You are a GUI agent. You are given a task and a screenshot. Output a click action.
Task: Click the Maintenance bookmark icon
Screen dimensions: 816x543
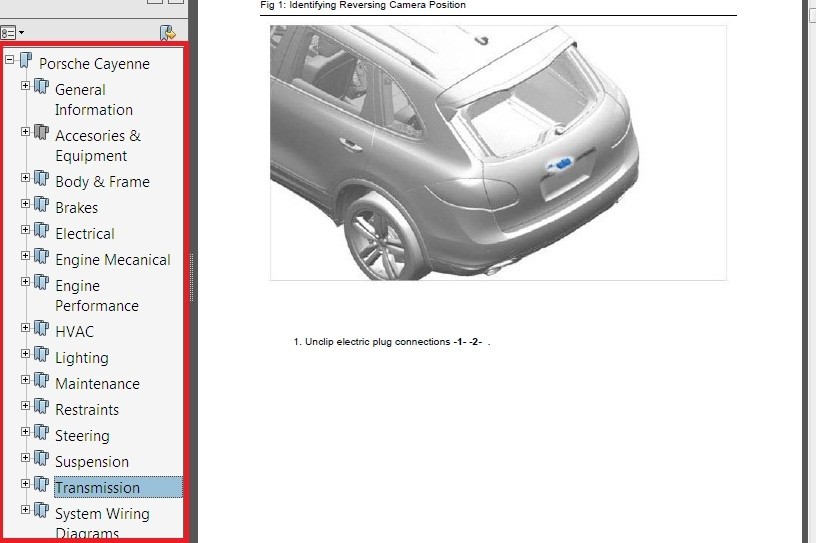click(42, 380)
